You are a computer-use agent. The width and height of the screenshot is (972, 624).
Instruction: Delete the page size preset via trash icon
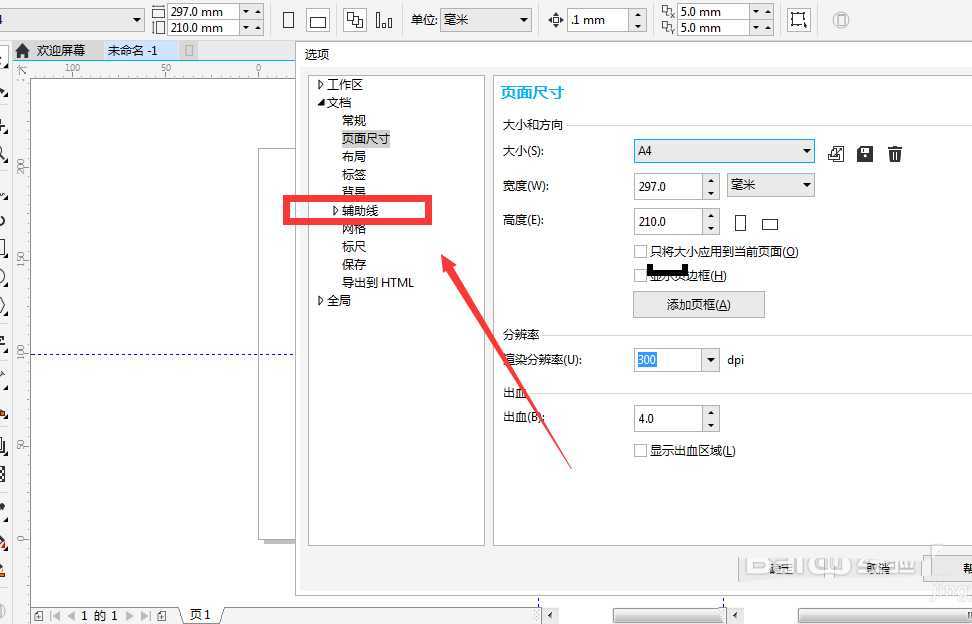tap(895, 153)
